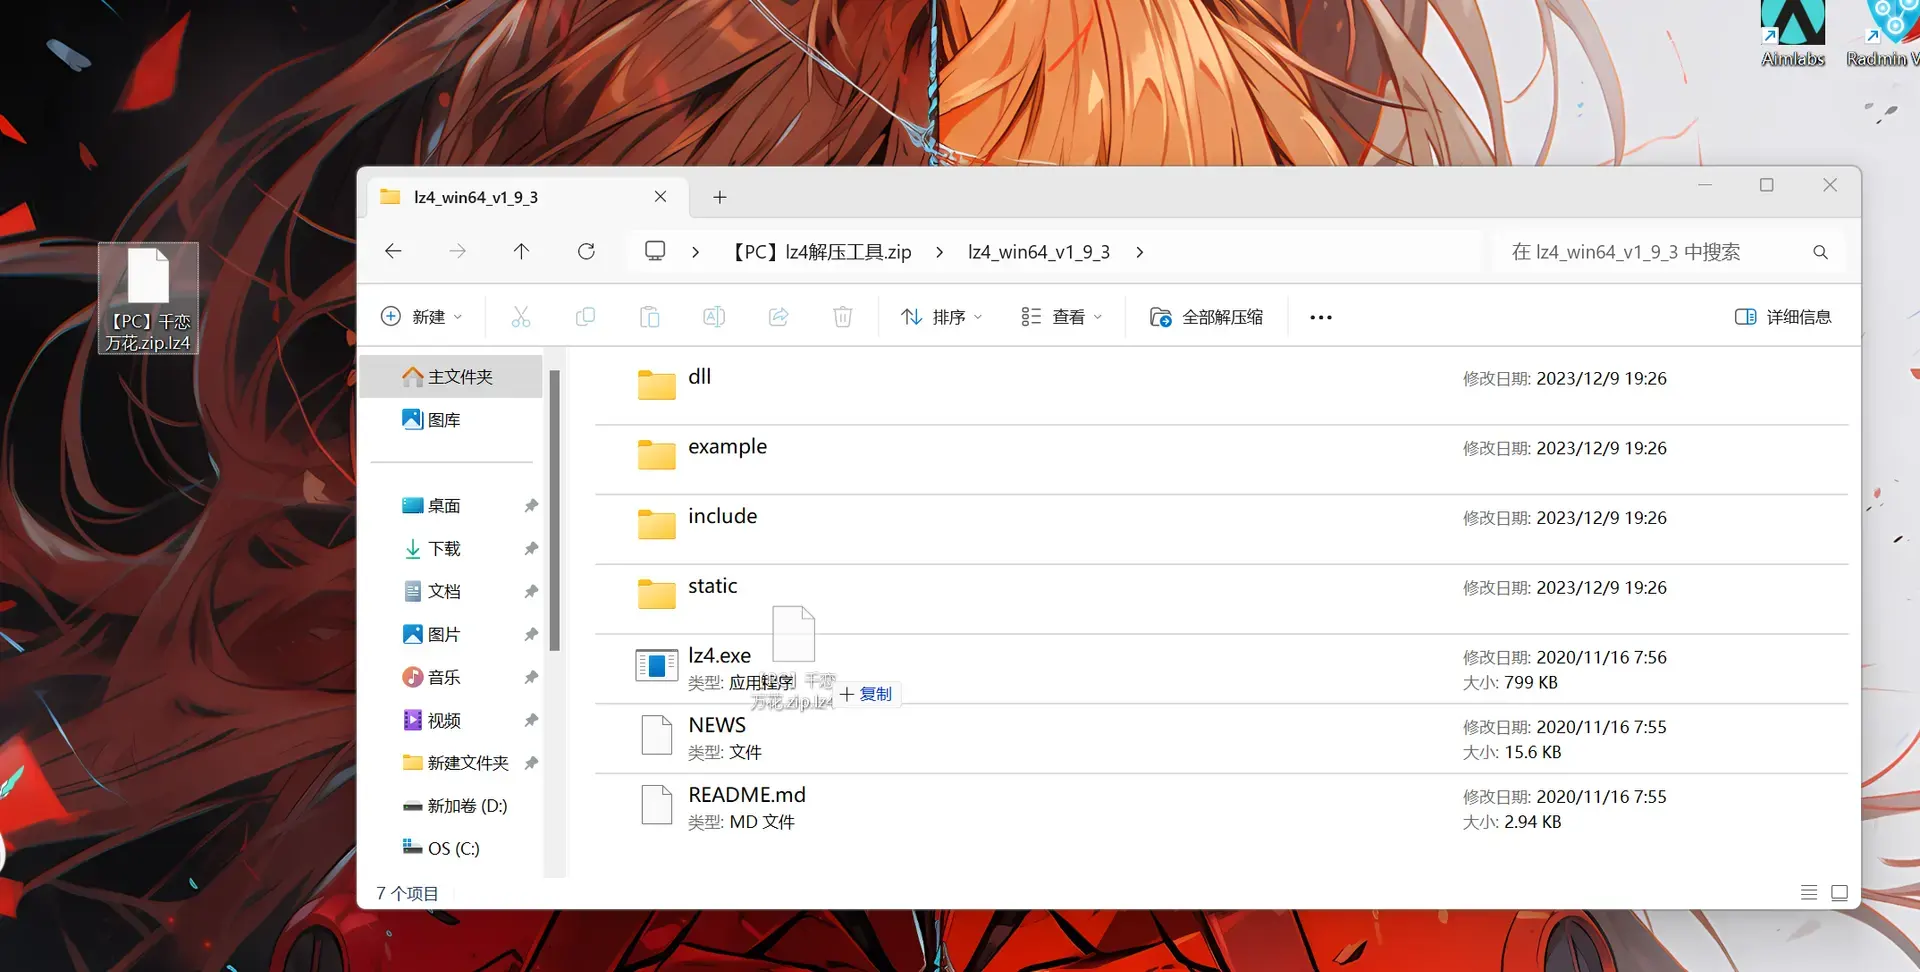Click 全部解压缩 extract all button
Screen dimensions: 1920x972
(1206, 317)
